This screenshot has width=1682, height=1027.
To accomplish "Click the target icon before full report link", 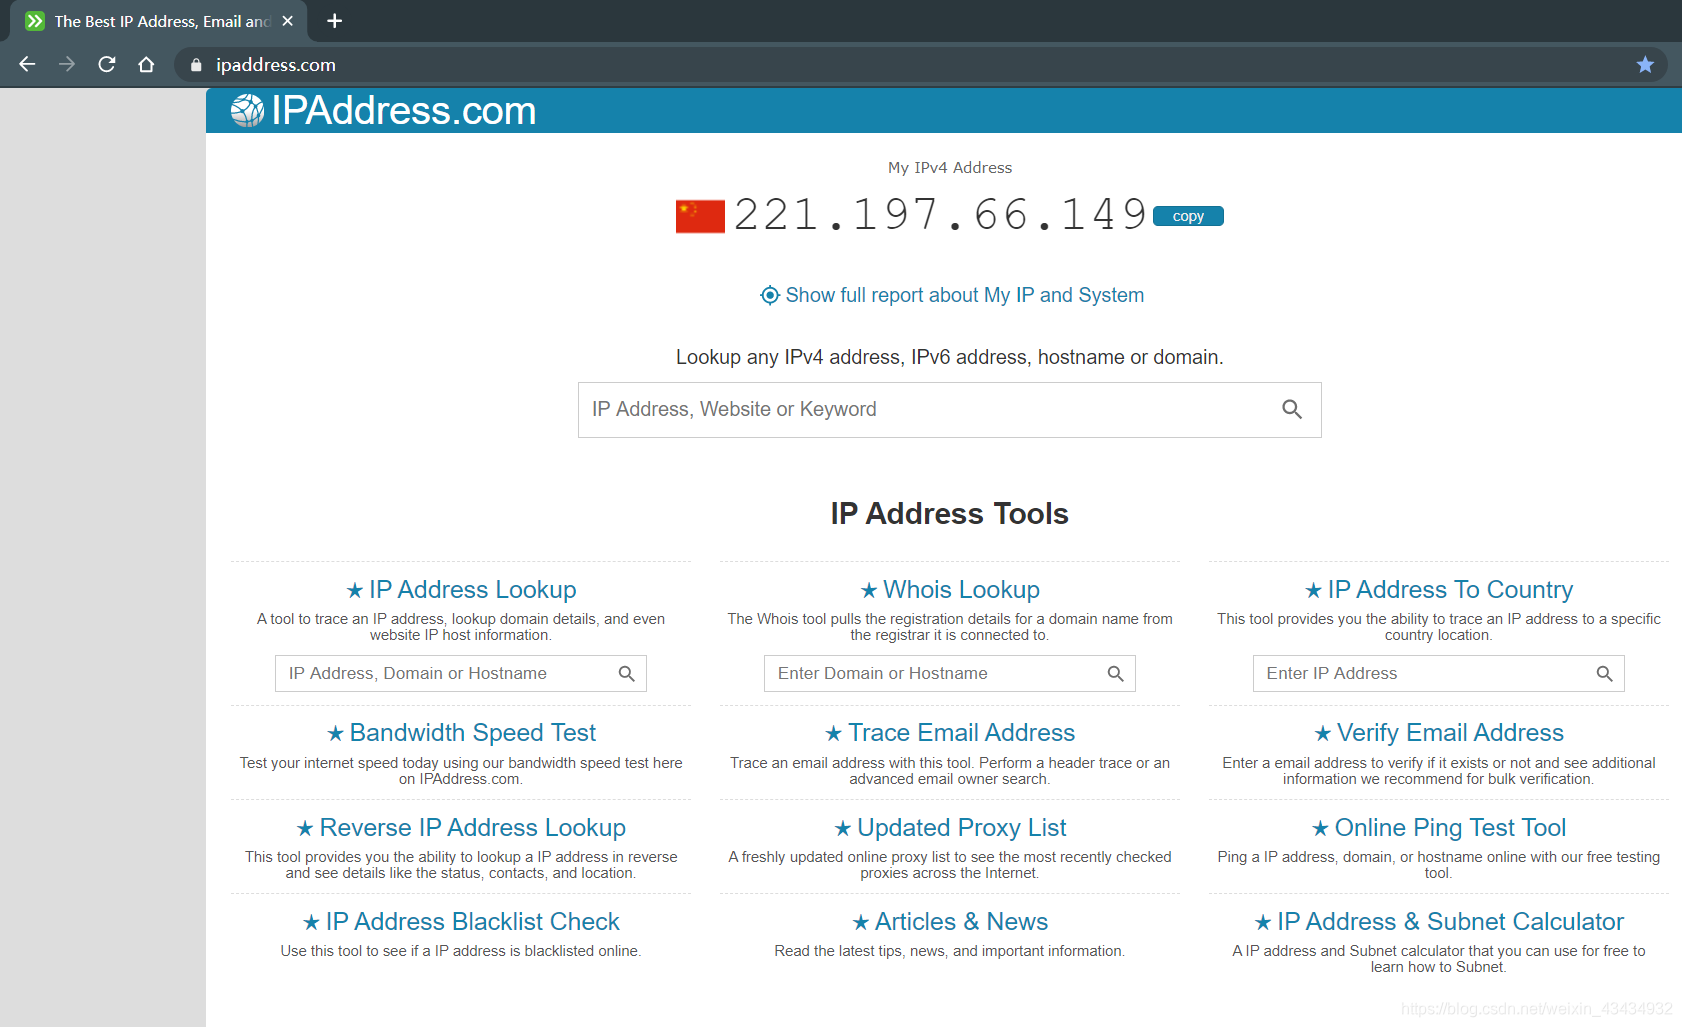I will (769, 295).
